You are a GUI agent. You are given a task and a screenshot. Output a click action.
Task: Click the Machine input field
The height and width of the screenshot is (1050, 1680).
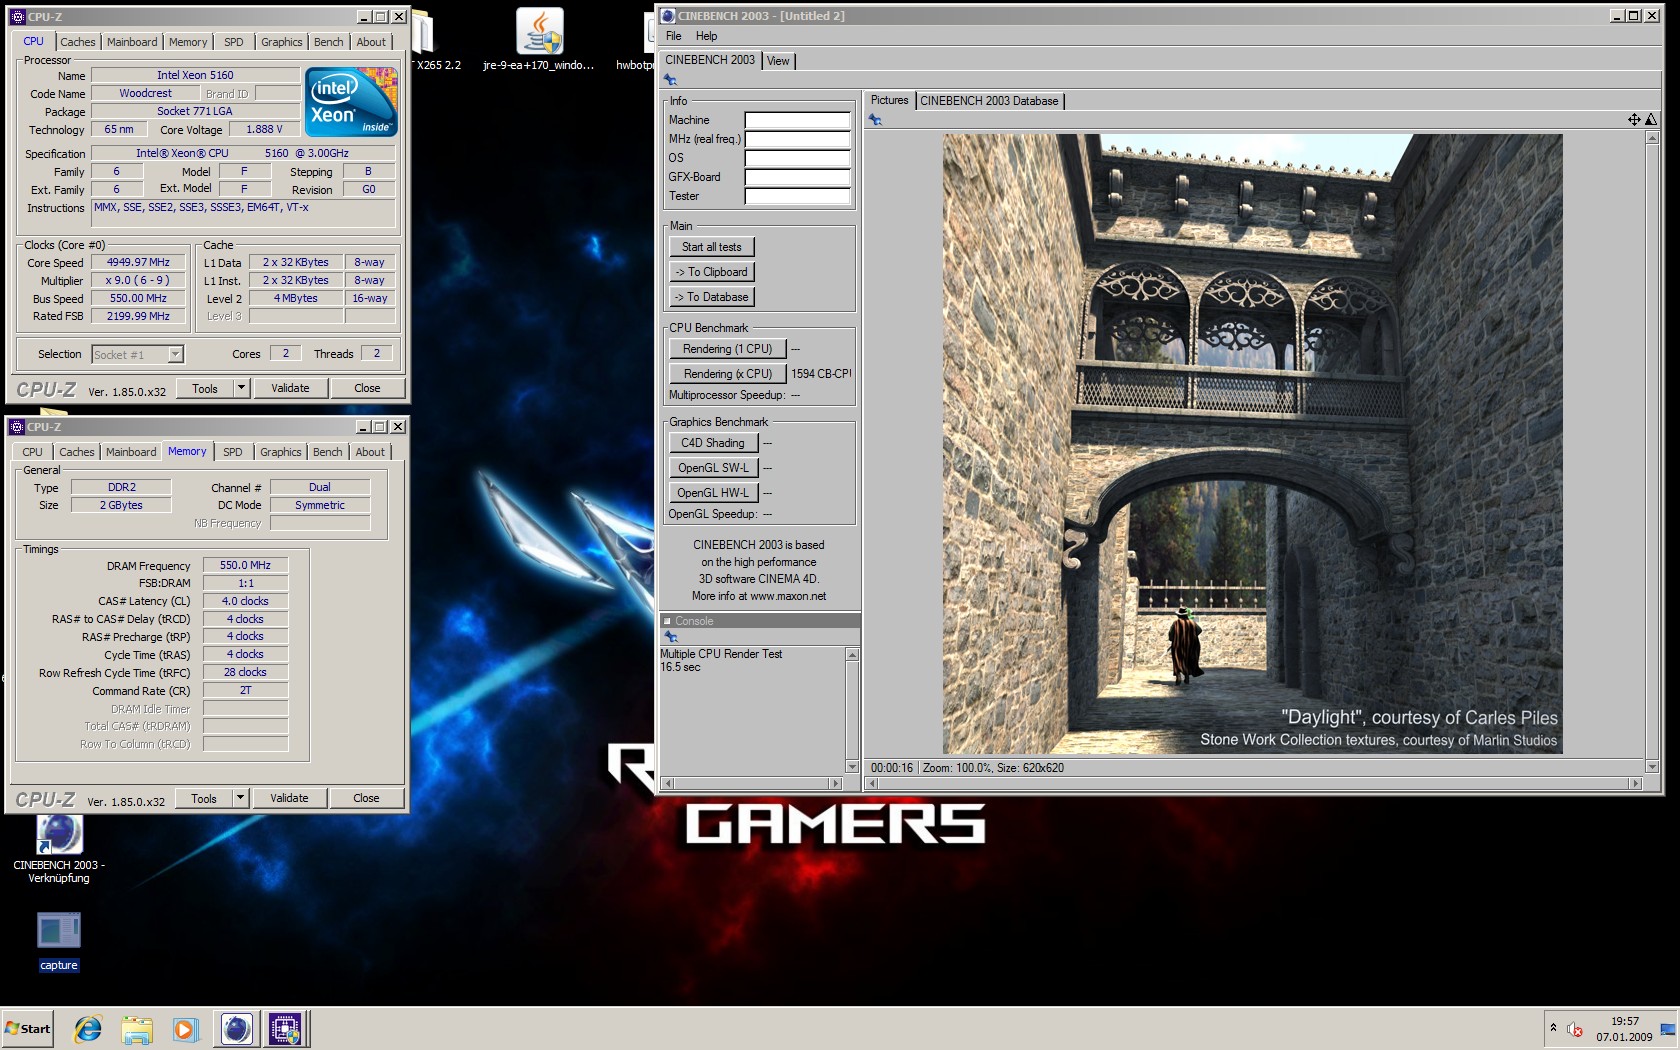797,120
